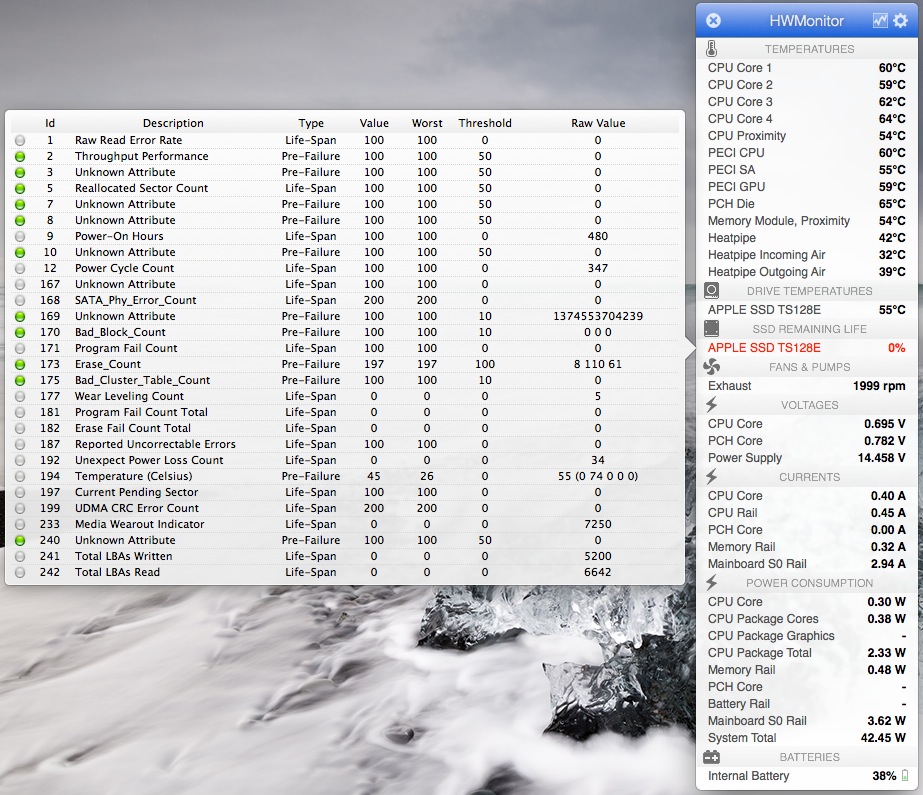Click the lightning icon beside Voltages

click(x=711, y=405)
